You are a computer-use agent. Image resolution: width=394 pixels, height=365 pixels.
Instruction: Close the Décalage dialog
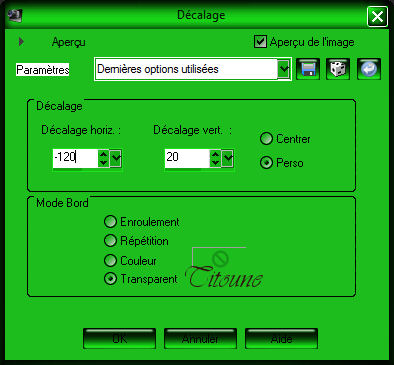point(377,16)
